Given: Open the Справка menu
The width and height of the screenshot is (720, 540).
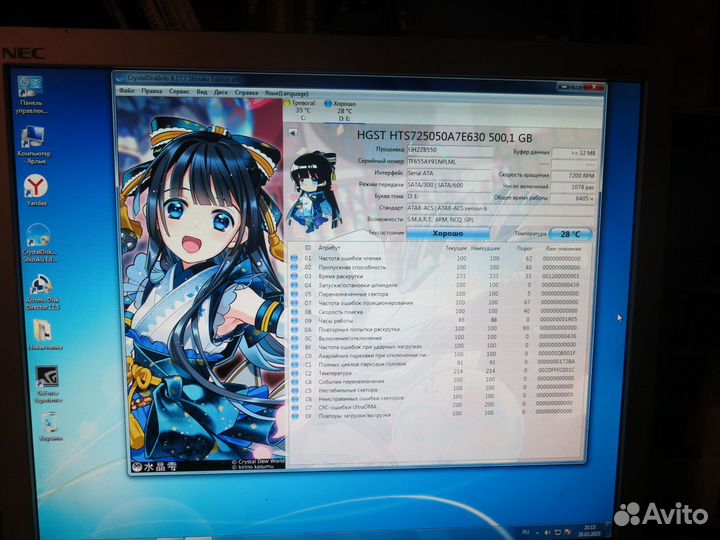Looking at the screenshot, I should (x=246, y=93).
